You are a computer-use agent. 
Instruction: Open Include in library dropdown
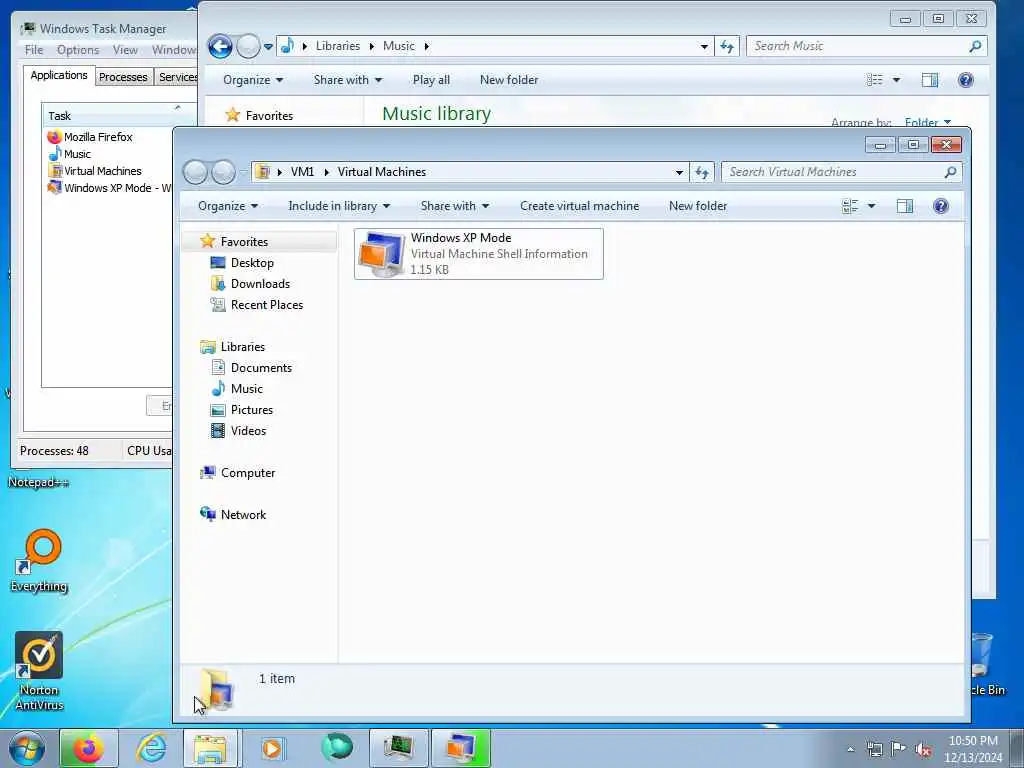tap(339, 206)
